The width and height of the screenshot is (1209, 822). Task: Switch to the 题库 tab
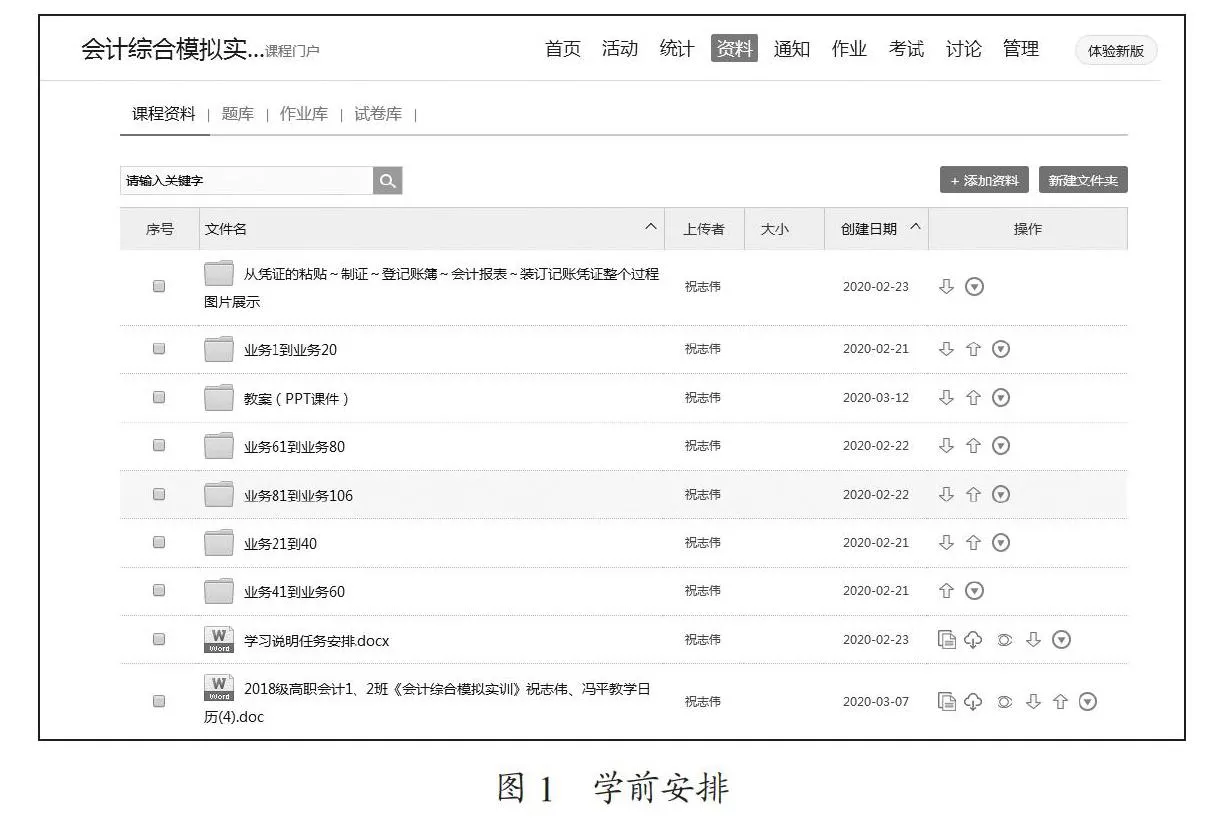[238, 114]
